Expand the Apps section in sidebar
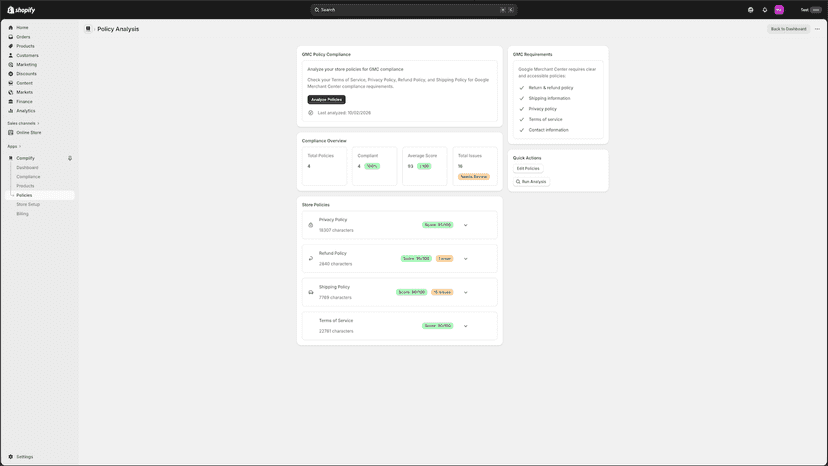Image resolution: width=828 pixels, height=466 pixels. (14, 146)
